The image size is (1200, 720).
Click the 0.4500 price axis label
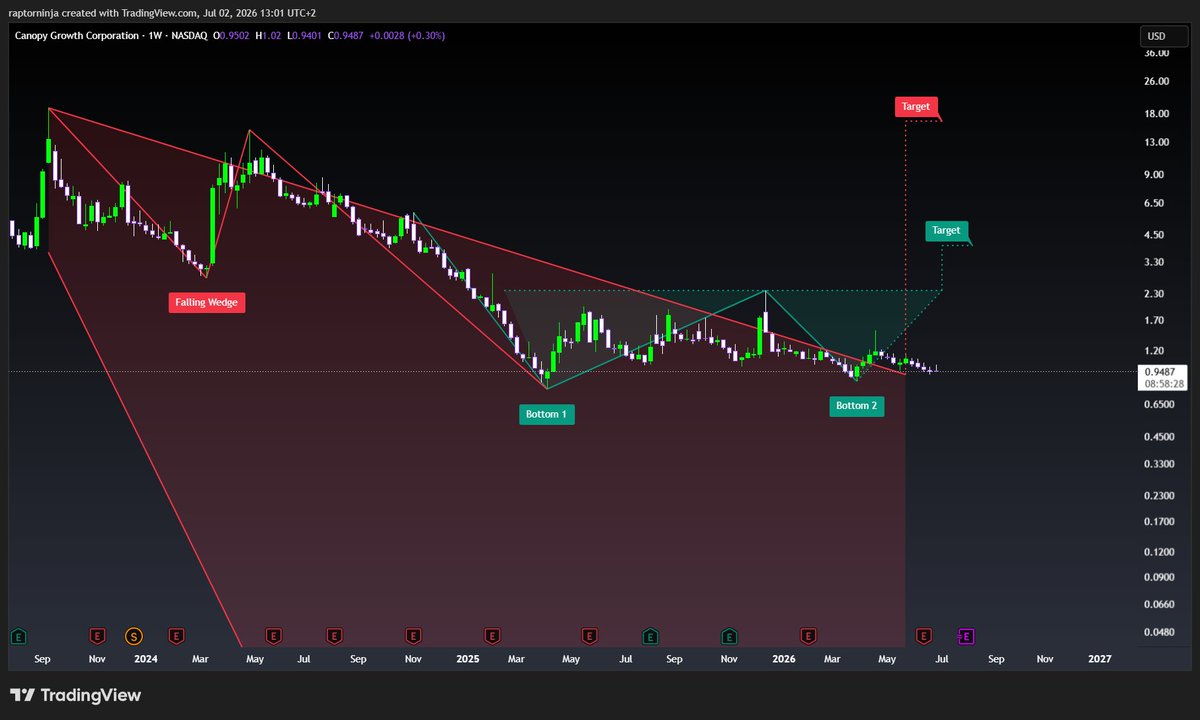click(x=1160, y=437)
